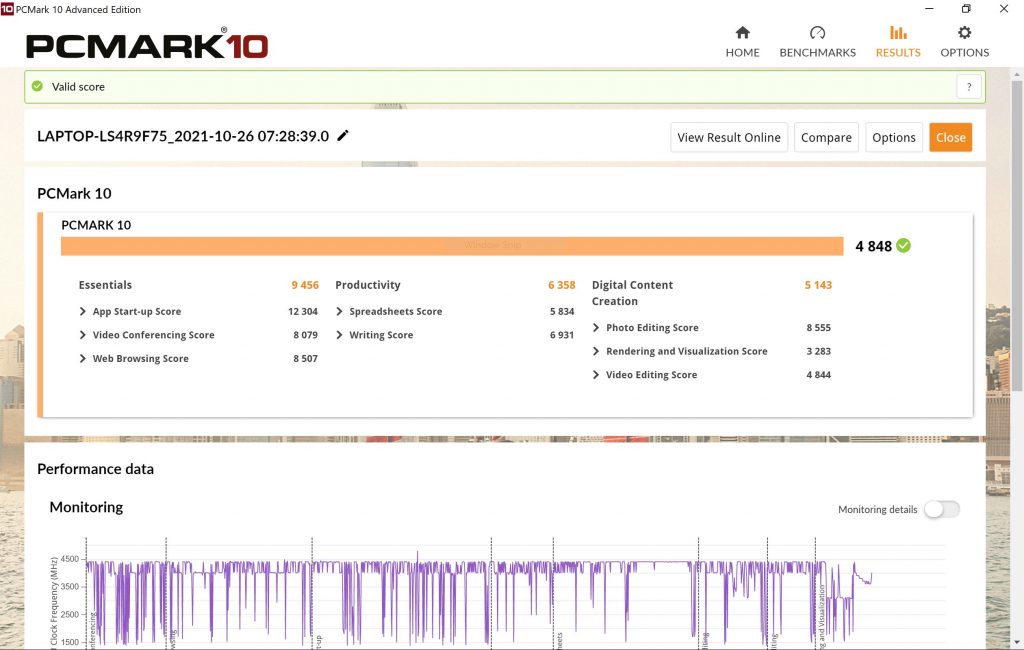Click the Essentials heading
The height and width of the screenshot is (650, 1024).
point(105,285)
